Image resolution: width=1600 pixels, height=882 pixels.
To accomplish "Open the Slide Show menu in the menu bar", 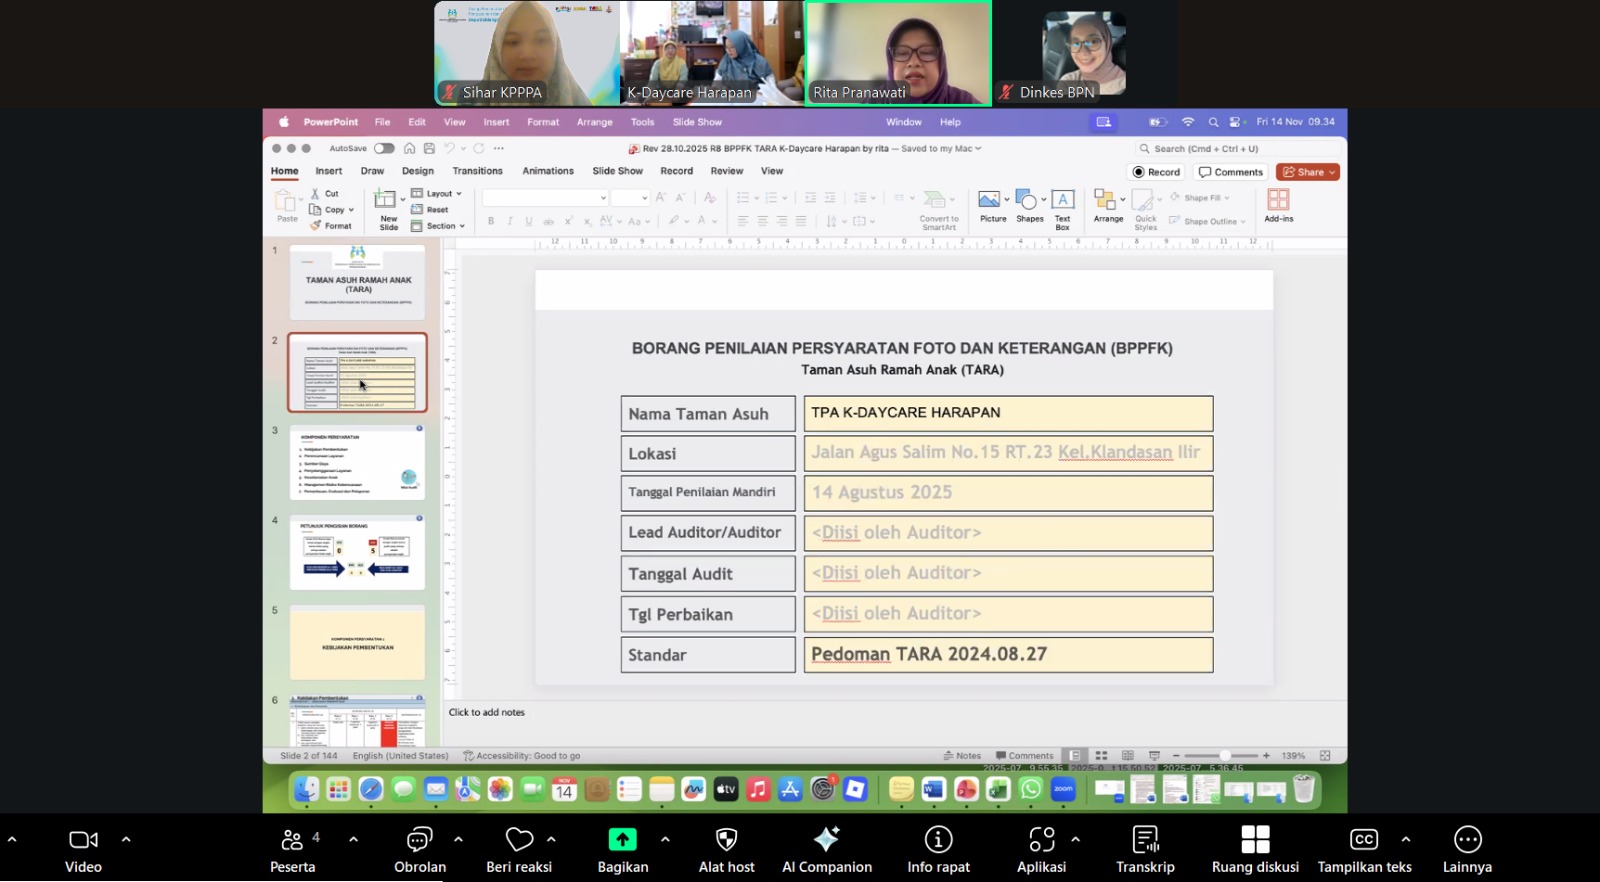I will pyautogui.click(x=697, y=122).
